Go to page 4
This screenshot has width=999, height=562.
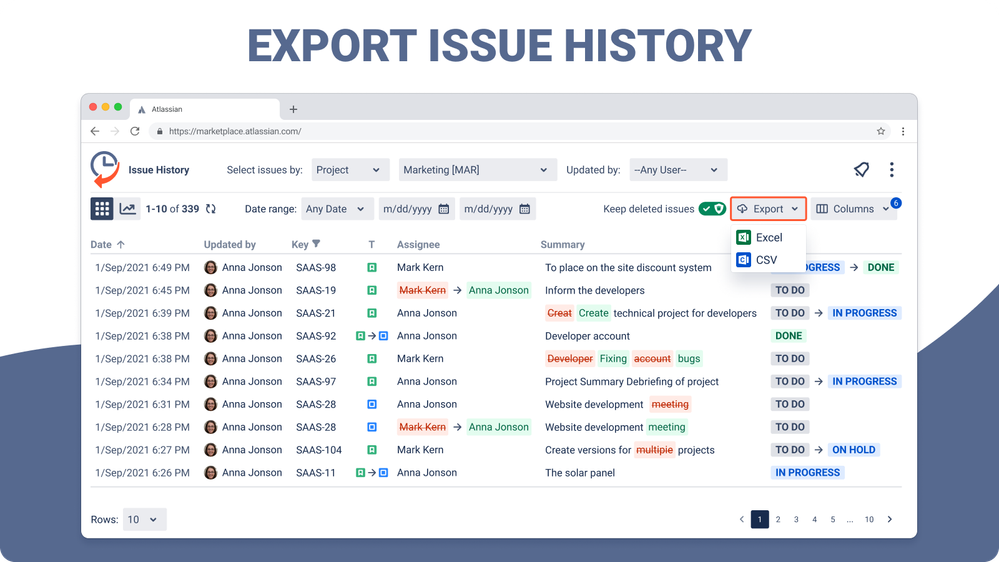[x=814, y=519]
